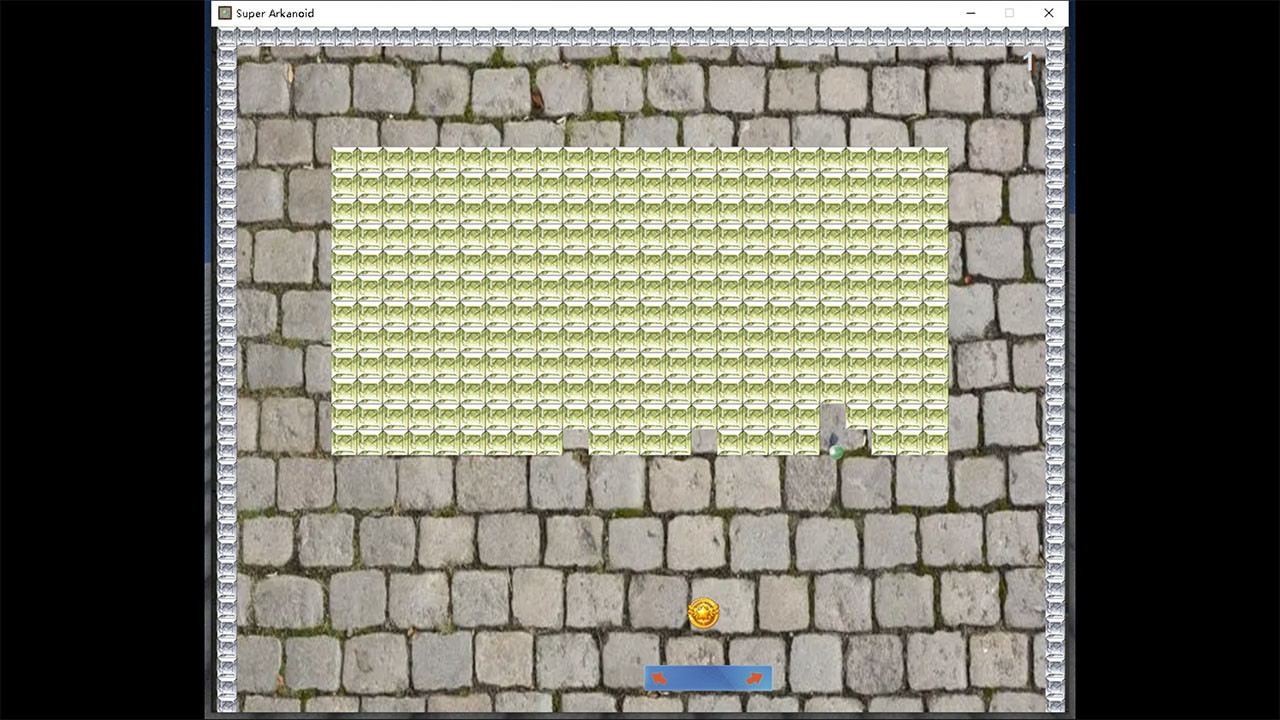
Task: Click the Super Arkanoid title text
Action: tap(272, 13)
